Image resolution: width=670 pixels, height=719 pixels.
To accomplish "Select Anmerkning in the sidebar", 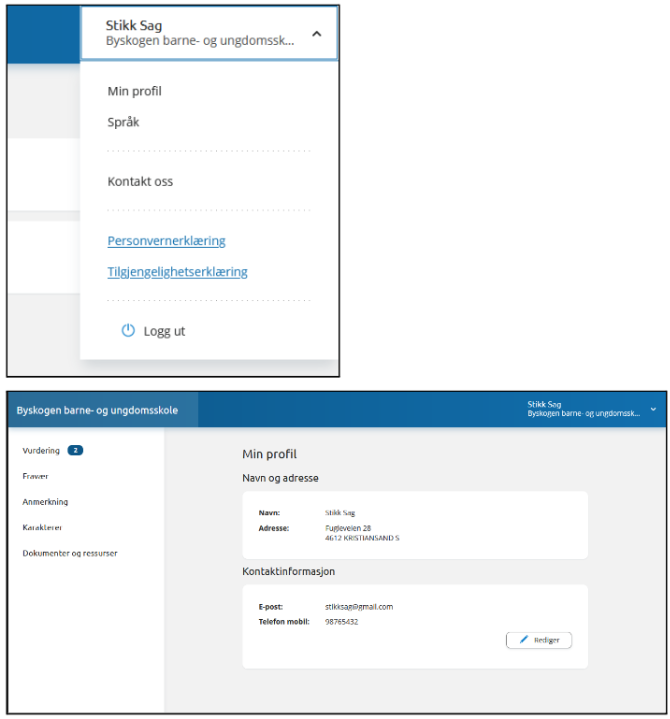I will click(45, 502).
